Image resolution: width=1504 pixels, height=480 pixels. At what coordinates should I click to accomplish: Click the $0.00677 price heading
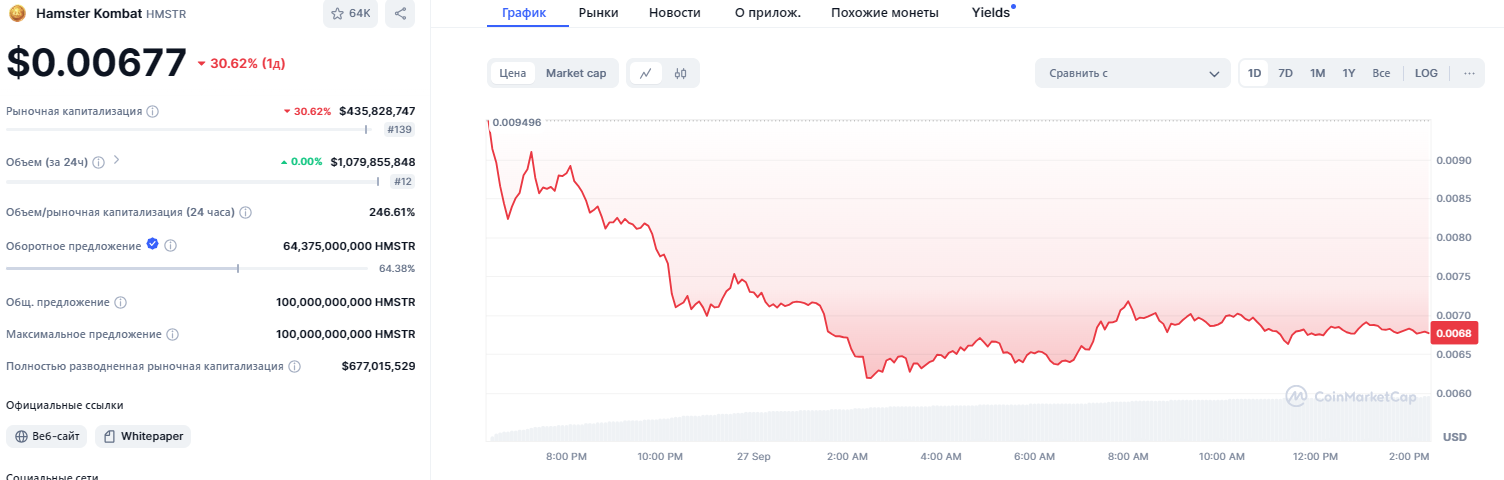click(97, 62)
